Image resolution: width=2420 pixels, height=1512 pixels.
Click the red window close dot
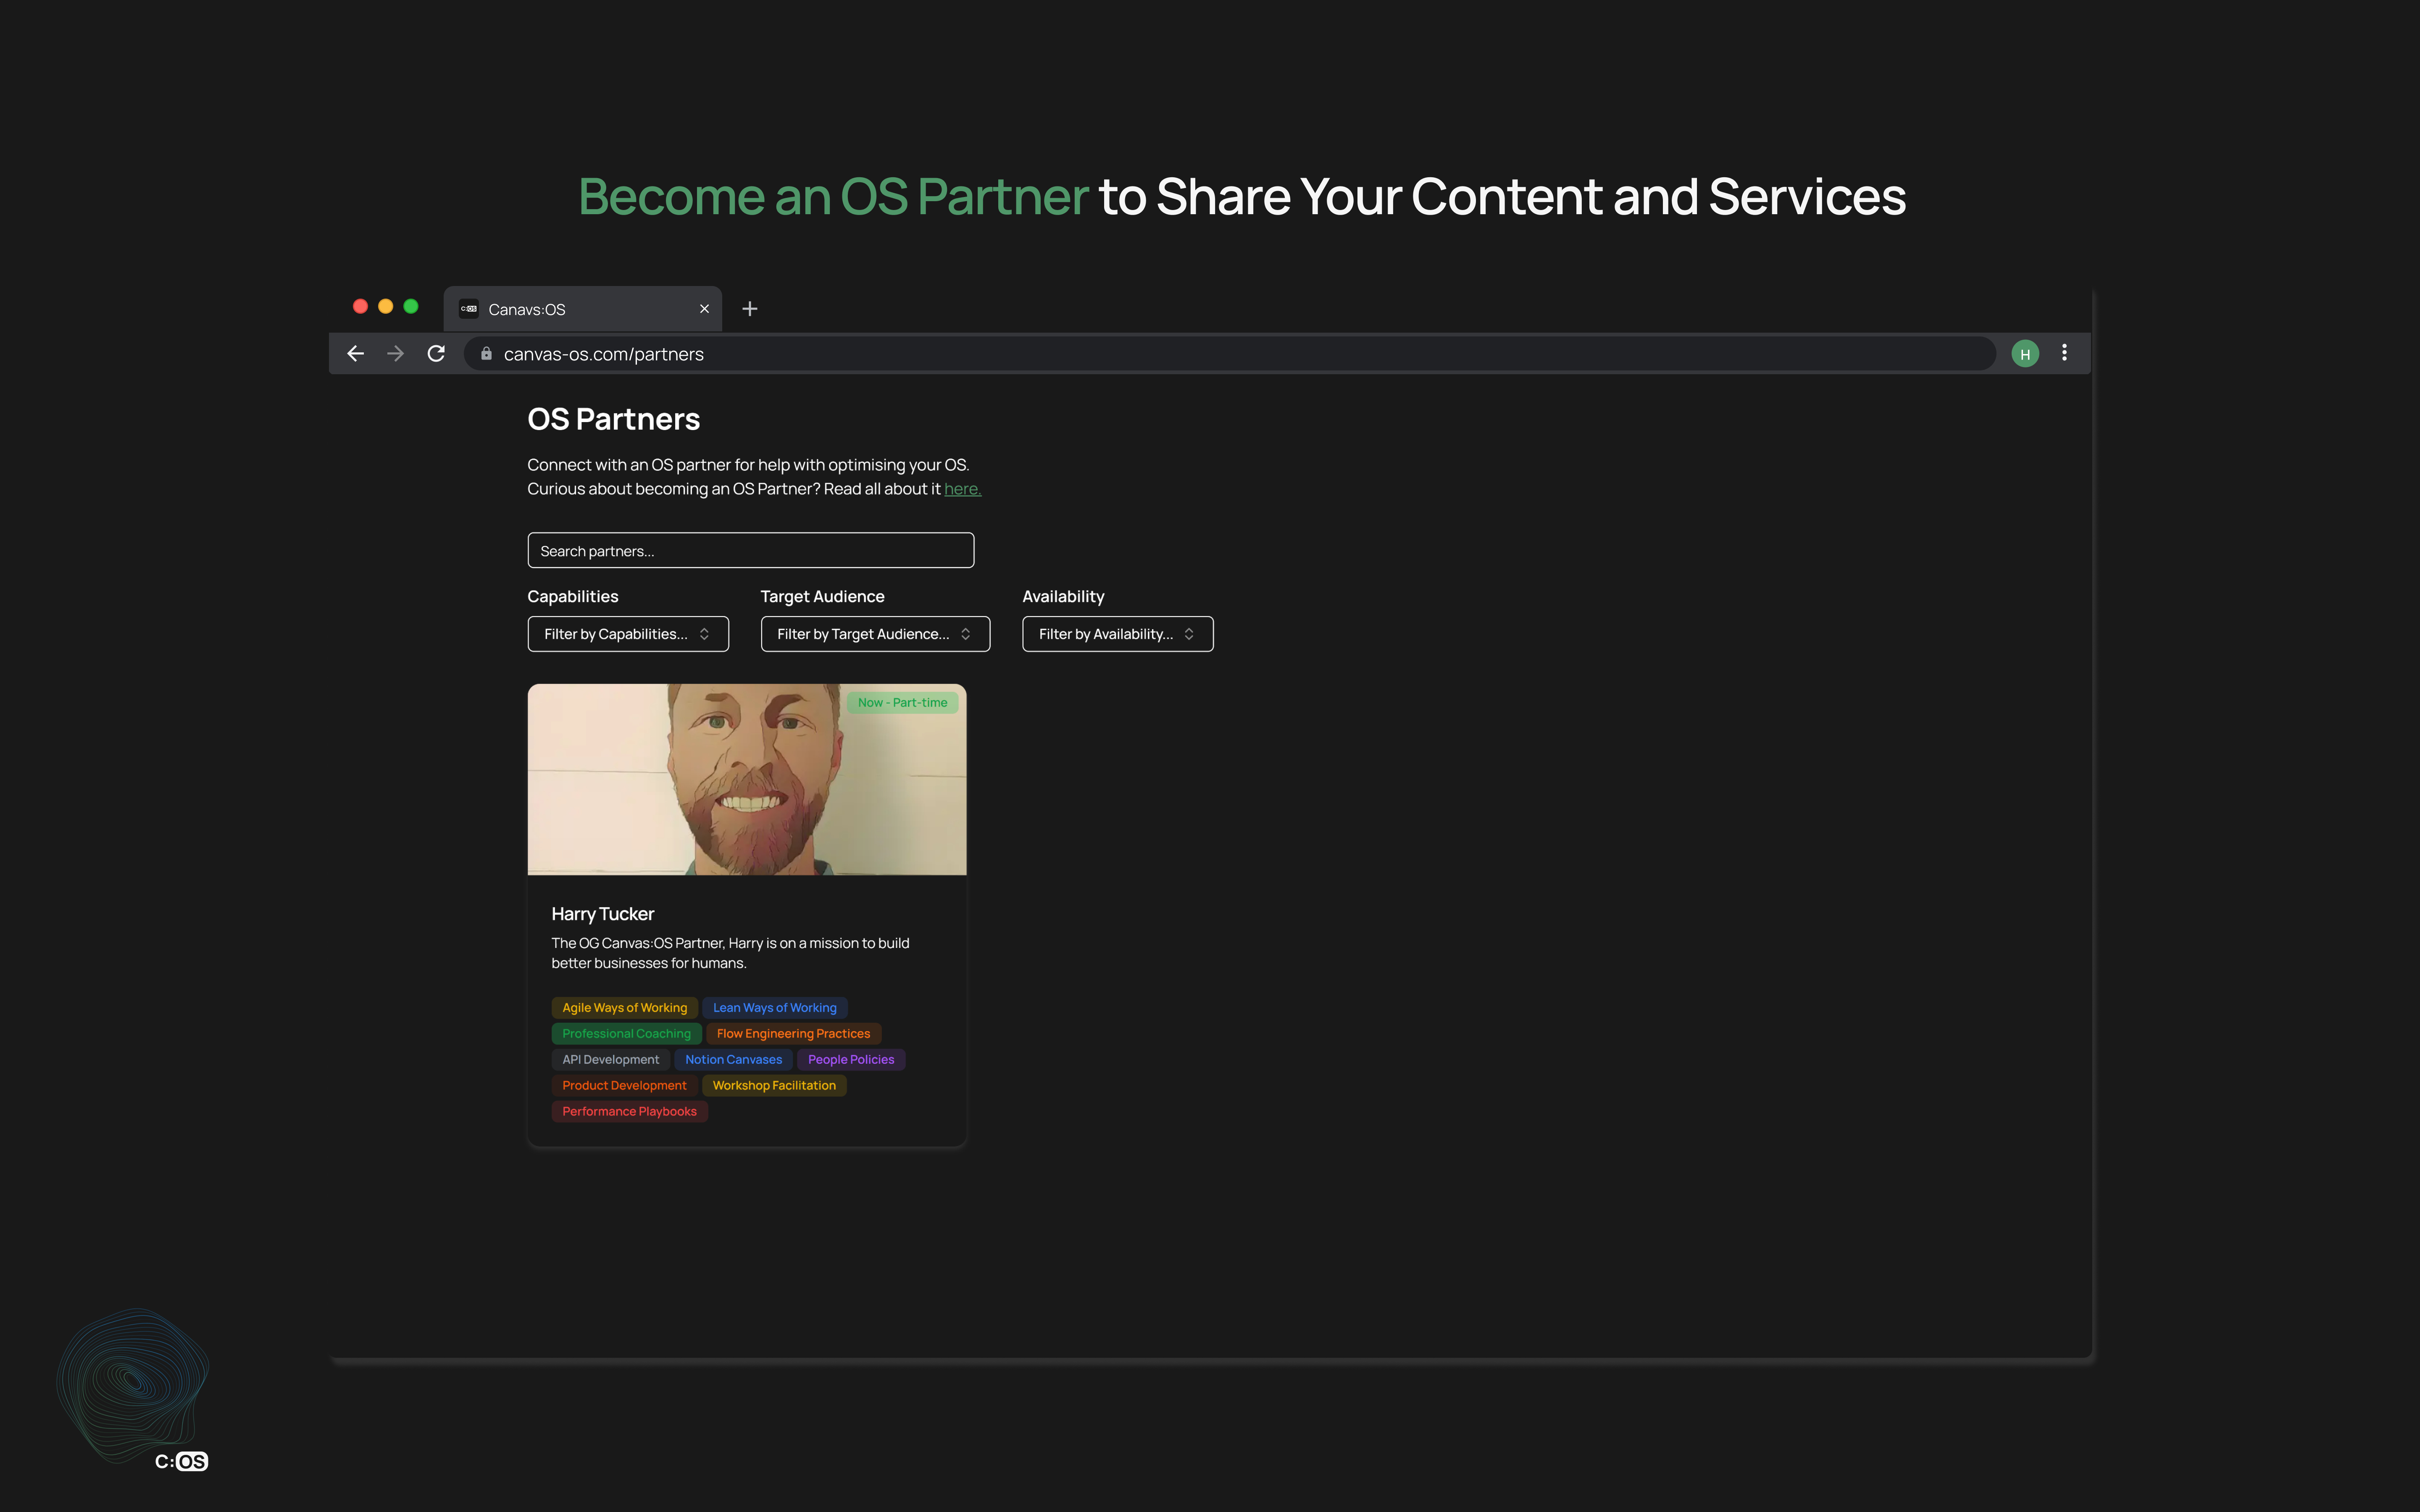tap(360, 306)
